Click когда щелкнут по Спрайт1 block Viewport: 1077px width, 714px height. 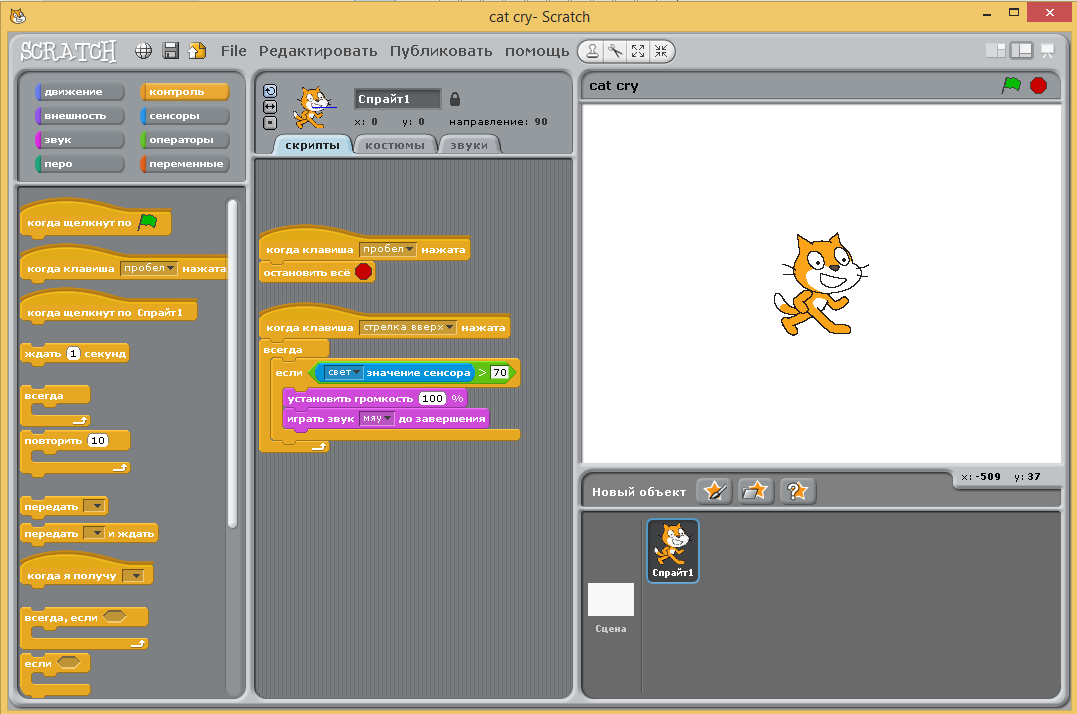click(109, 308)
